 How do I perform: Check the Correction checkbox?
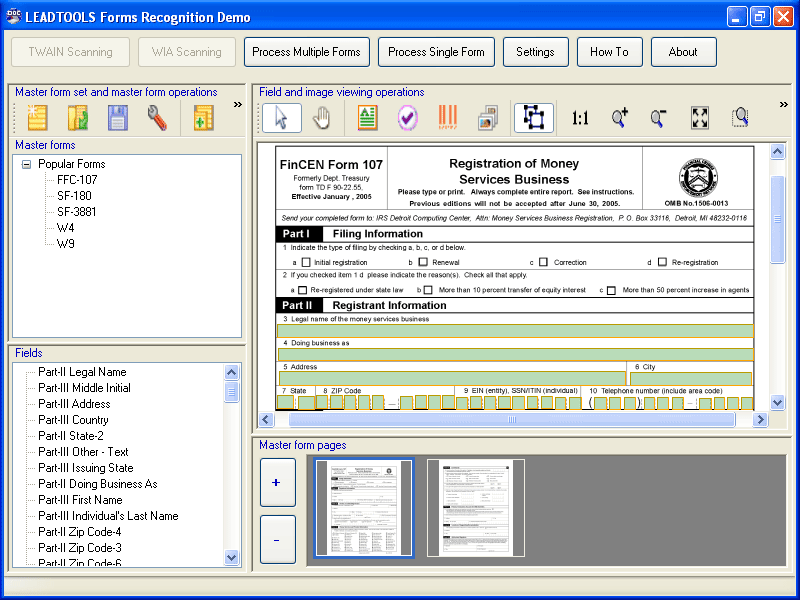click(x=543, y=262)
